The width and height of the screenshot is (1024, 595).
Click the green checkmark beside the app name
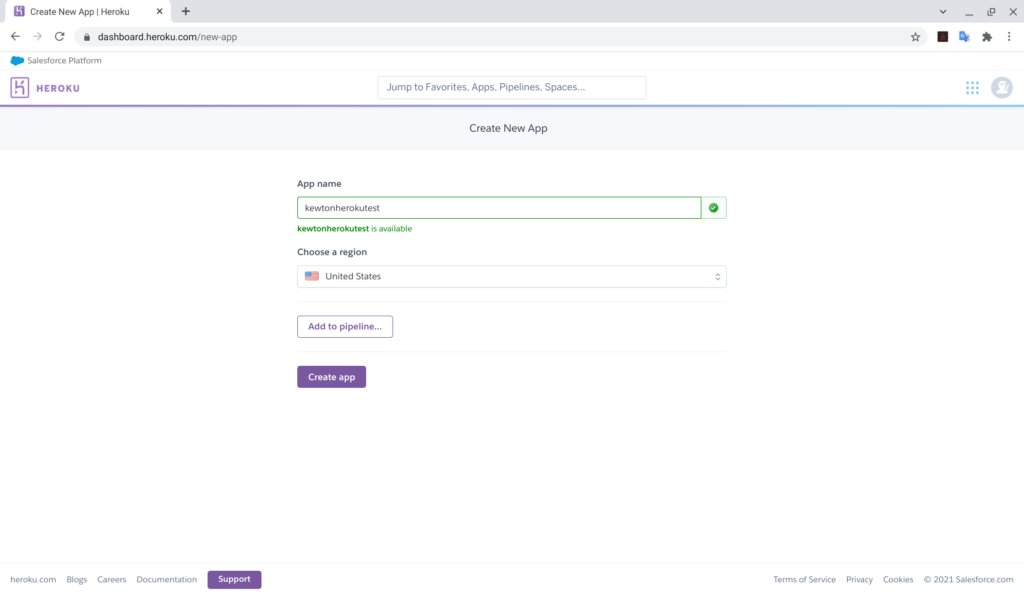[714, 207]
